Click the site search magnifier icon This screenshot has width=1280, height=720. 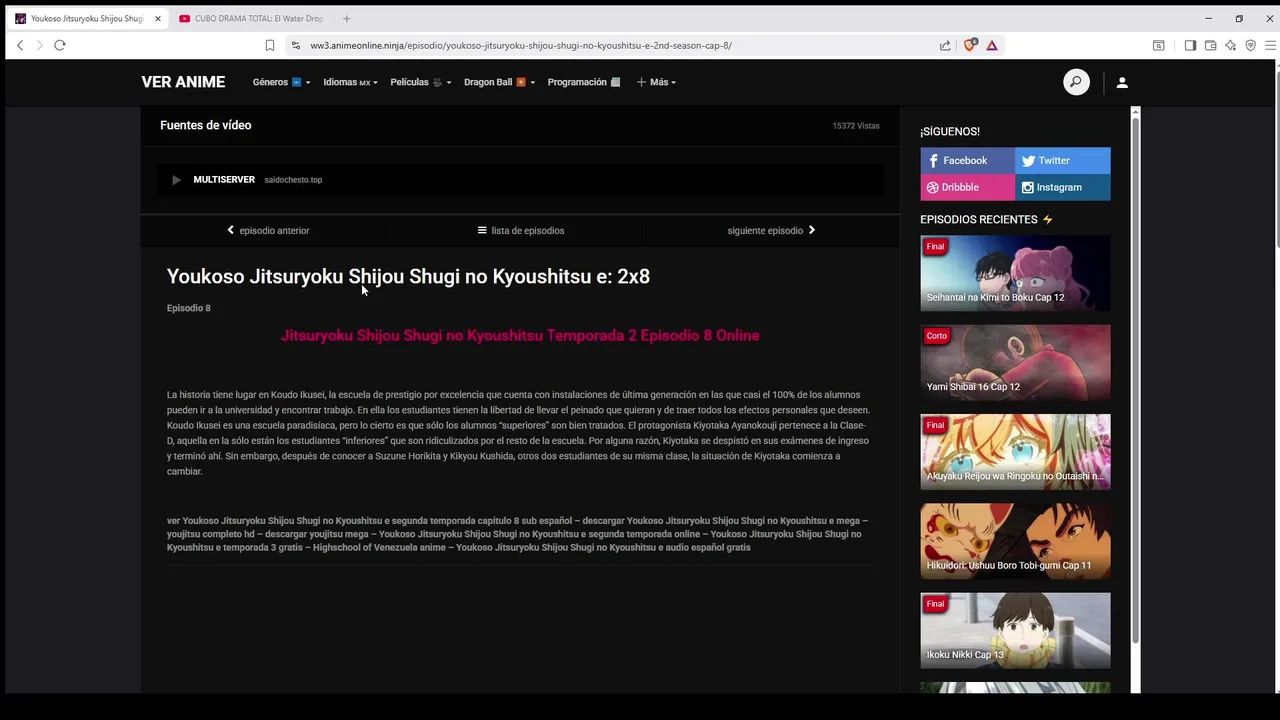click(x=1076, y=82)
